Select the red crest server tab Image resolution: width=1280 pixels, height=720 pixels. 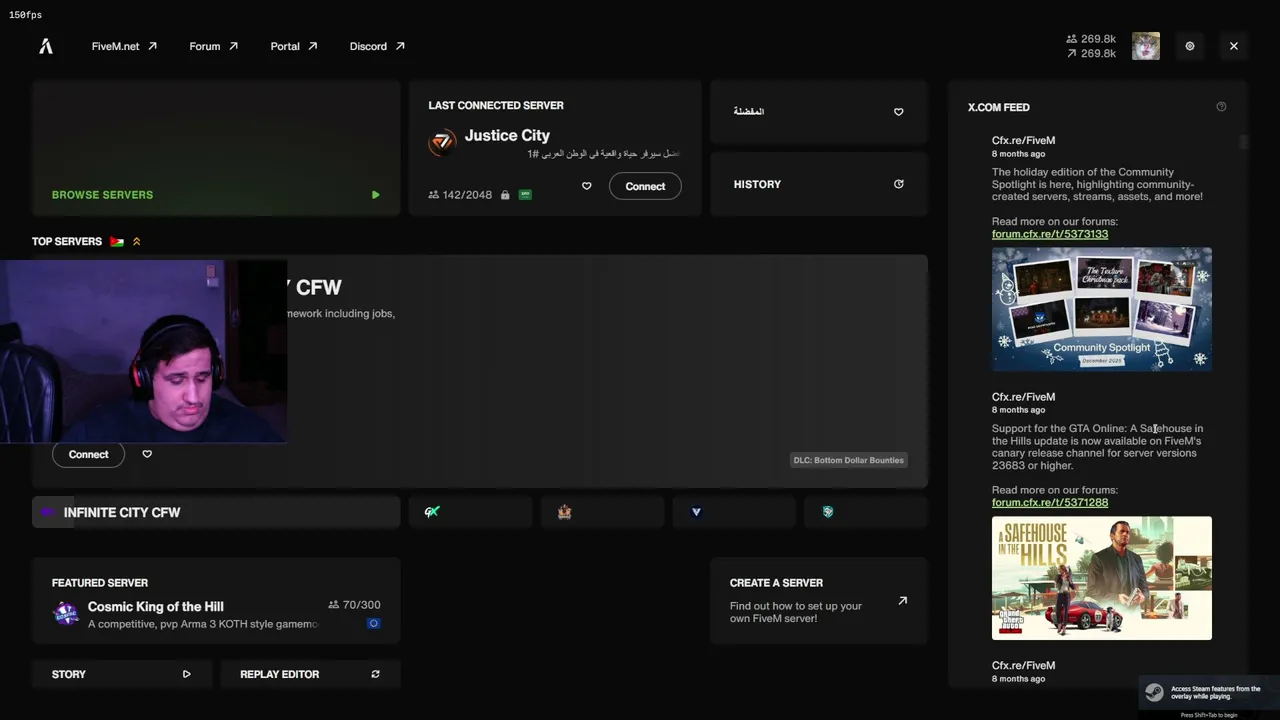pos(601,512)
